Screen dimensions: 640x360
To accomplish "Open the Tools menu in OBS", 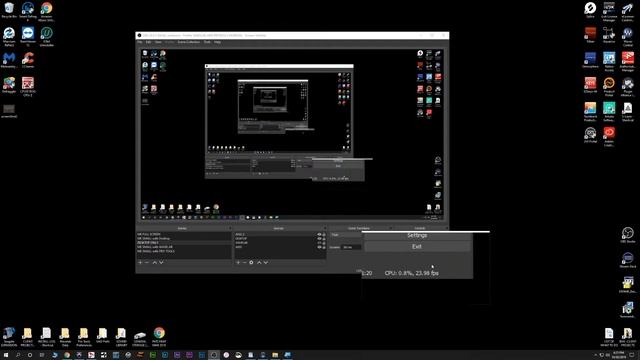I will pos(207,42).
